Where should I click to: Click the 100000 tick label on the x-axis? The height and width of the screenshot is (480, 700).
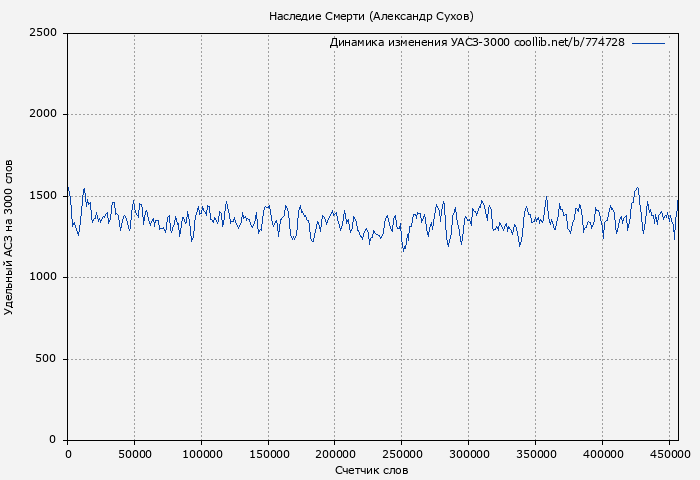coord(201,455)
